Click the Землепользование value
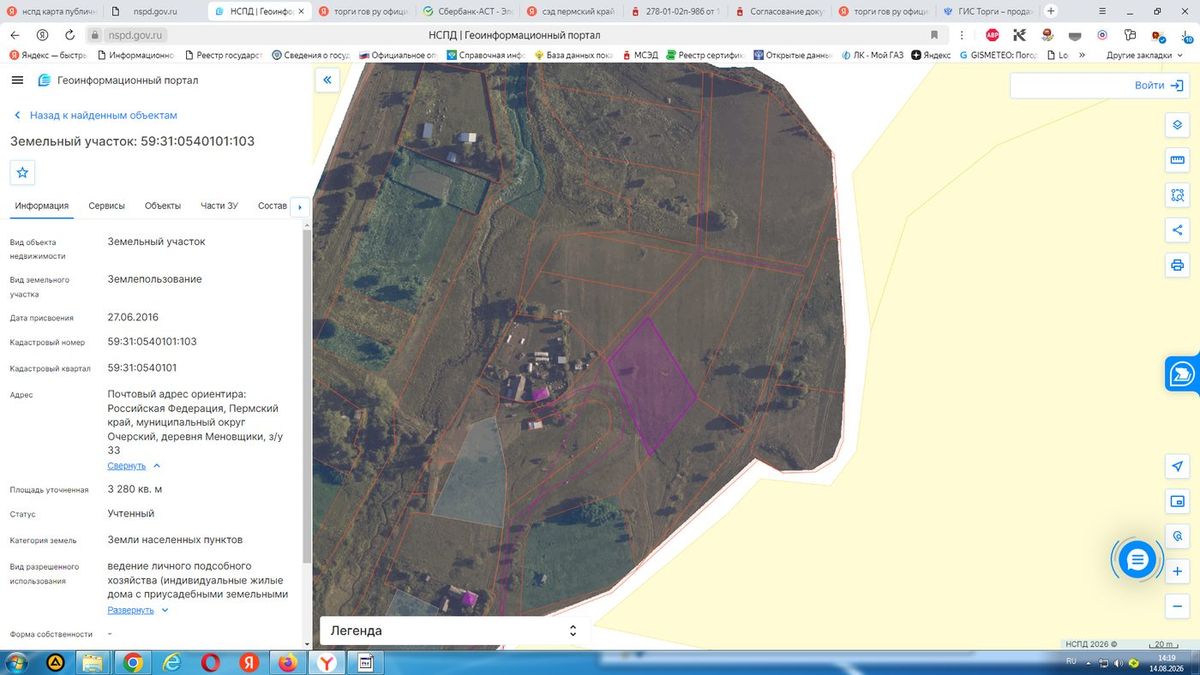The image size is (1200, 675). [x=155, y=279]
